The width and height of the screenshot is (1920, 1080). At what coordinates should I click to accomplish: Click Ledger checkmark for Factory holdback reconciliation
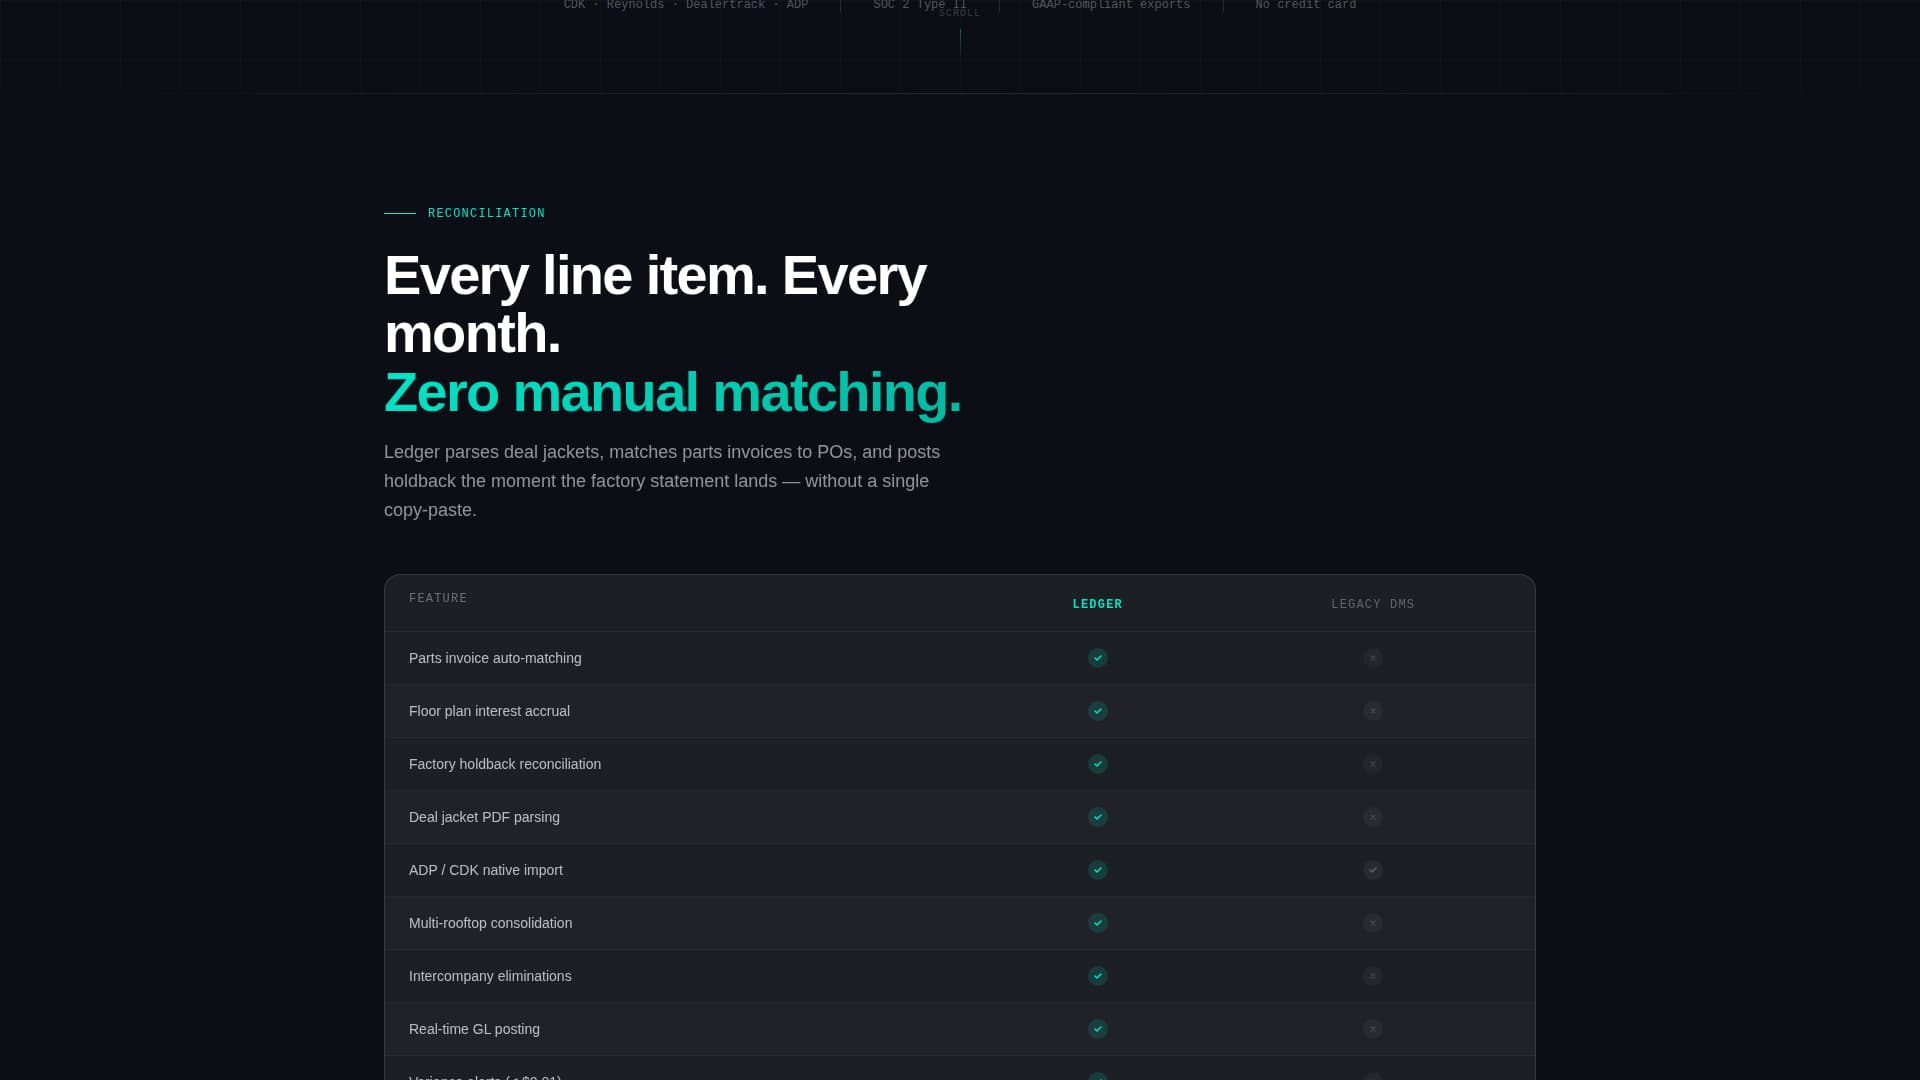pyautogui.click(x=1098, y=764)
